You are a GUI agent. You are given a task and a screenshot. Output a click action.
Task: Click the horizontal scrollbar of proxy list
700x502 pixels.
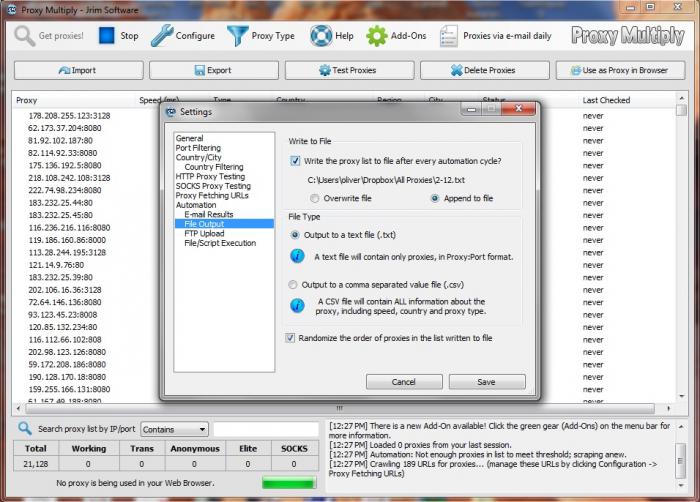click(339, 408)
